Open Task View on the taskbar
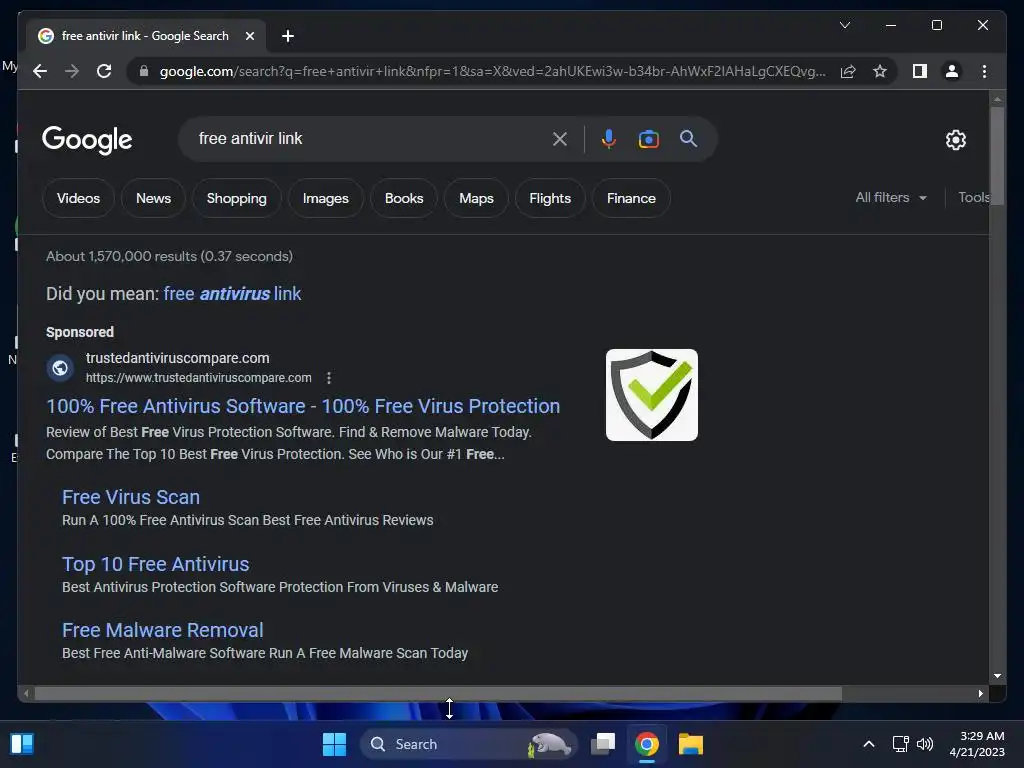This screenshot has height=768, width=1024. (603, 744)
